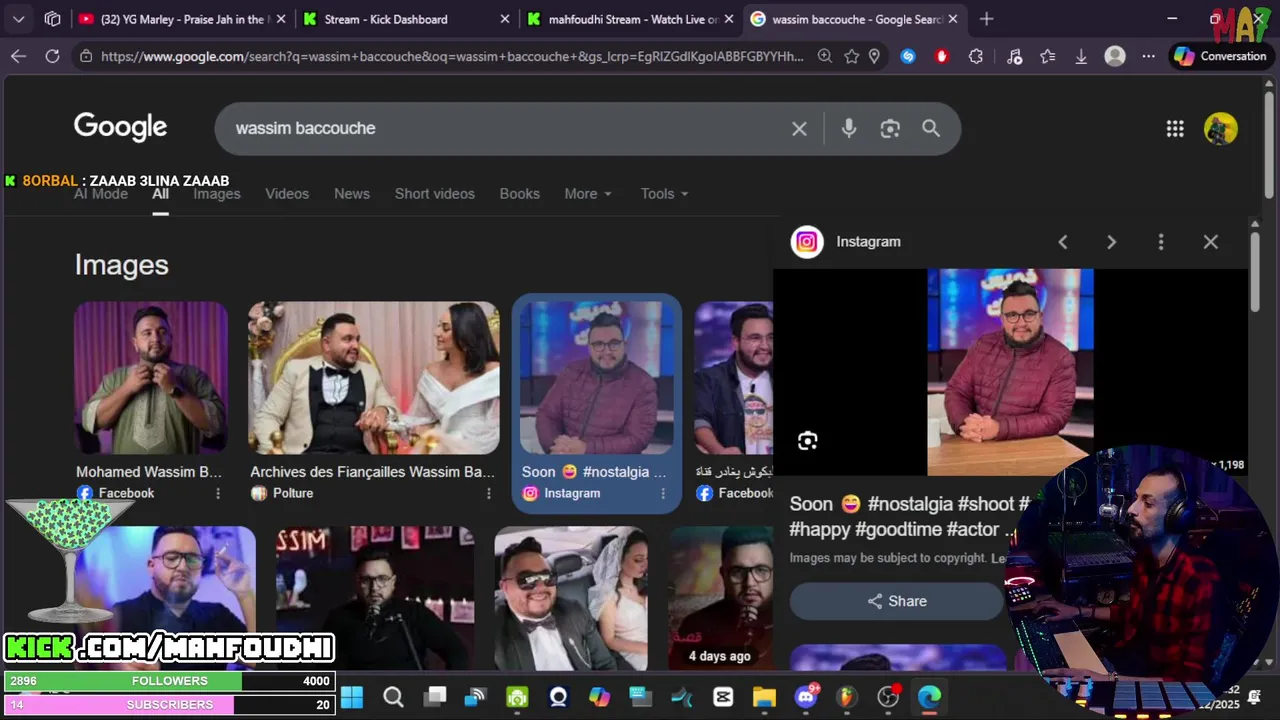Open FL Studio from taskbar
1280x720 pixels.
coord(847,697)
